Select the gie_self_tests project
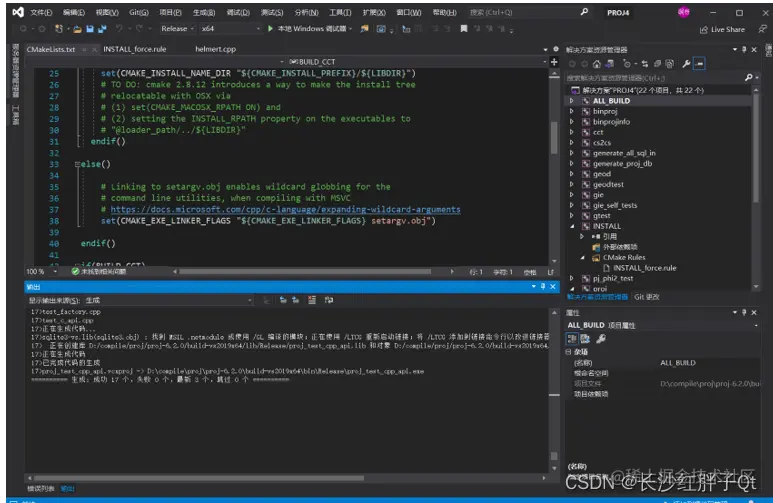This screenshot has width=773, height=503. pos(615,205)
